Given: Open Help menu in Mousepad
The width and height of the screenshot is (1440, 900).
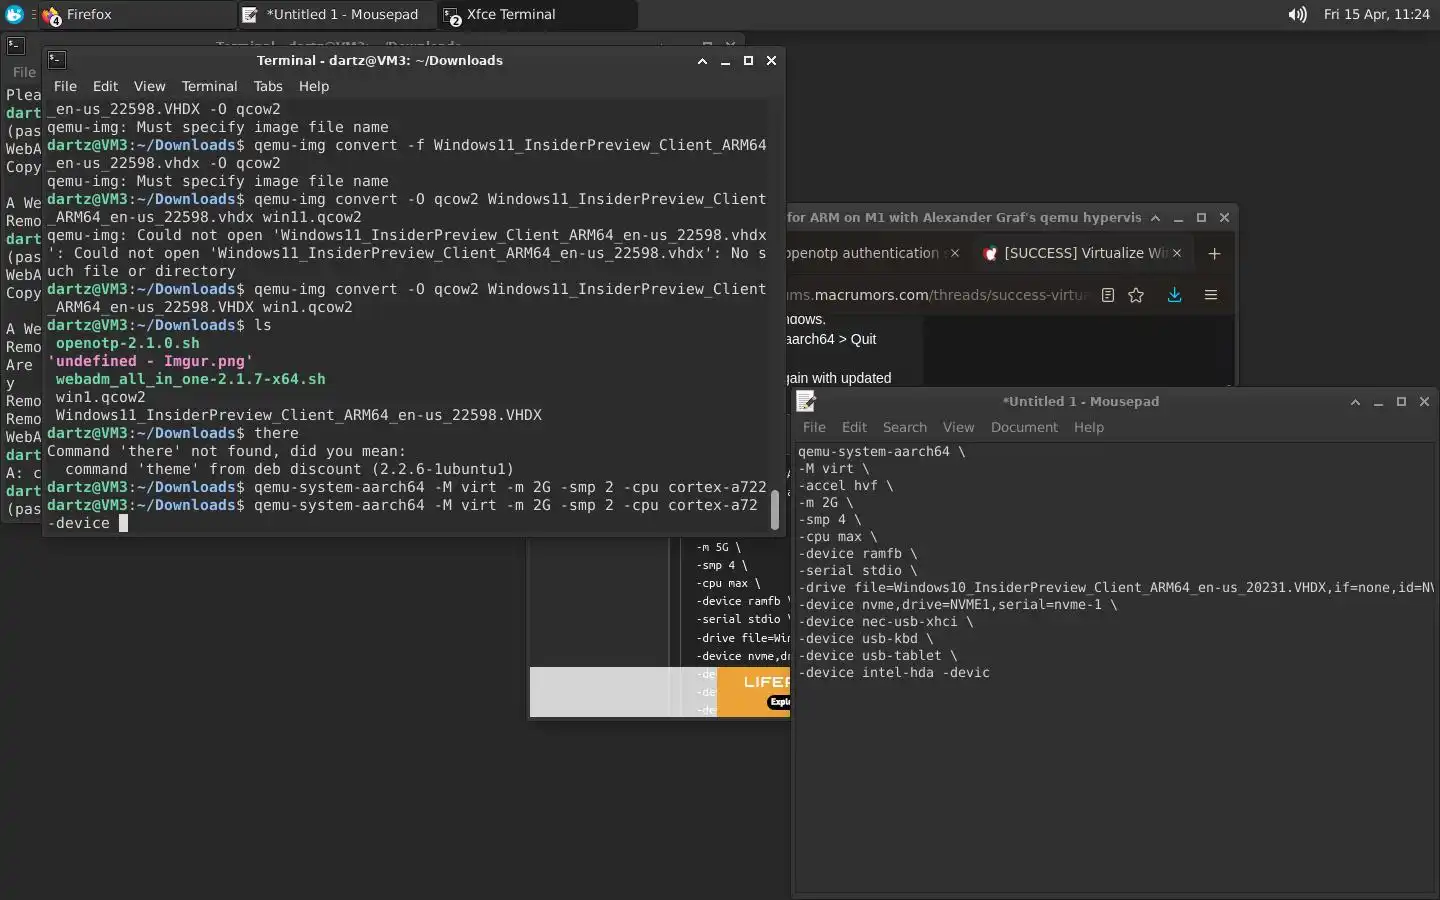Looking at the screenshot, I should pos(1089,427).
